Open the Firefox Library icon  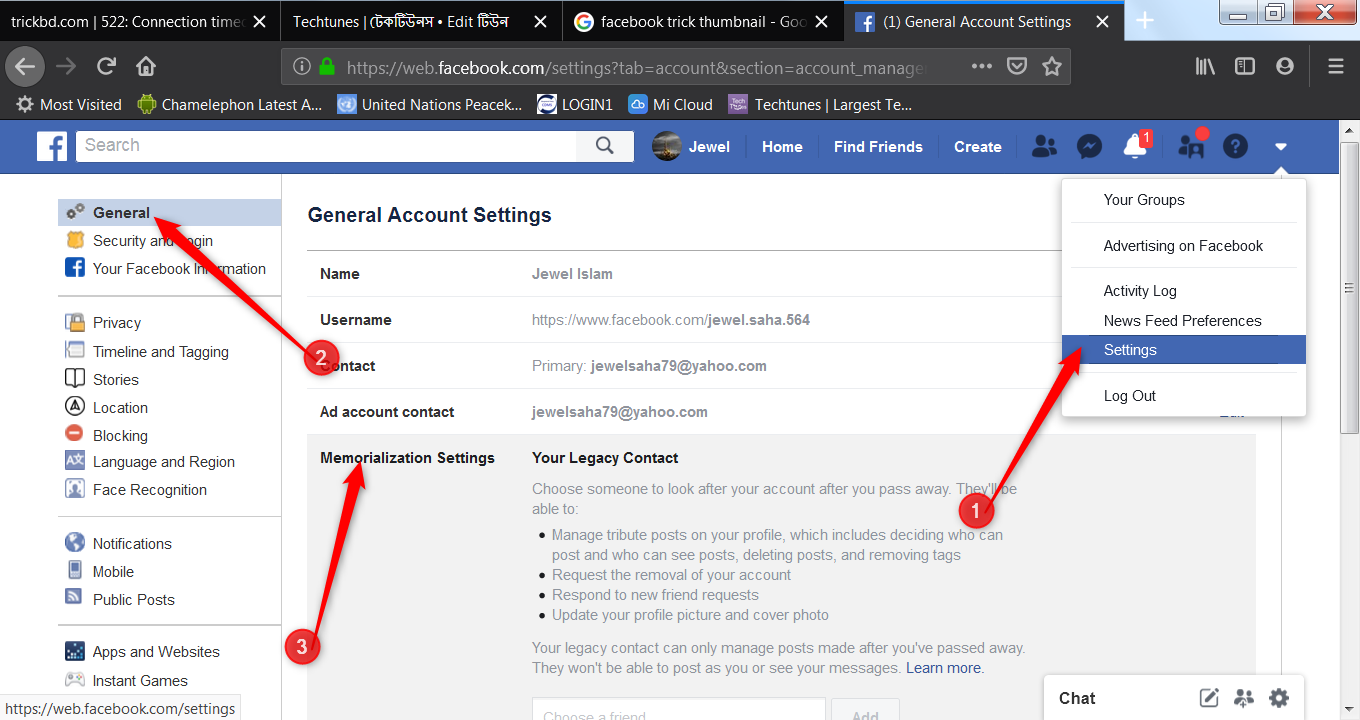[1205, 66]
